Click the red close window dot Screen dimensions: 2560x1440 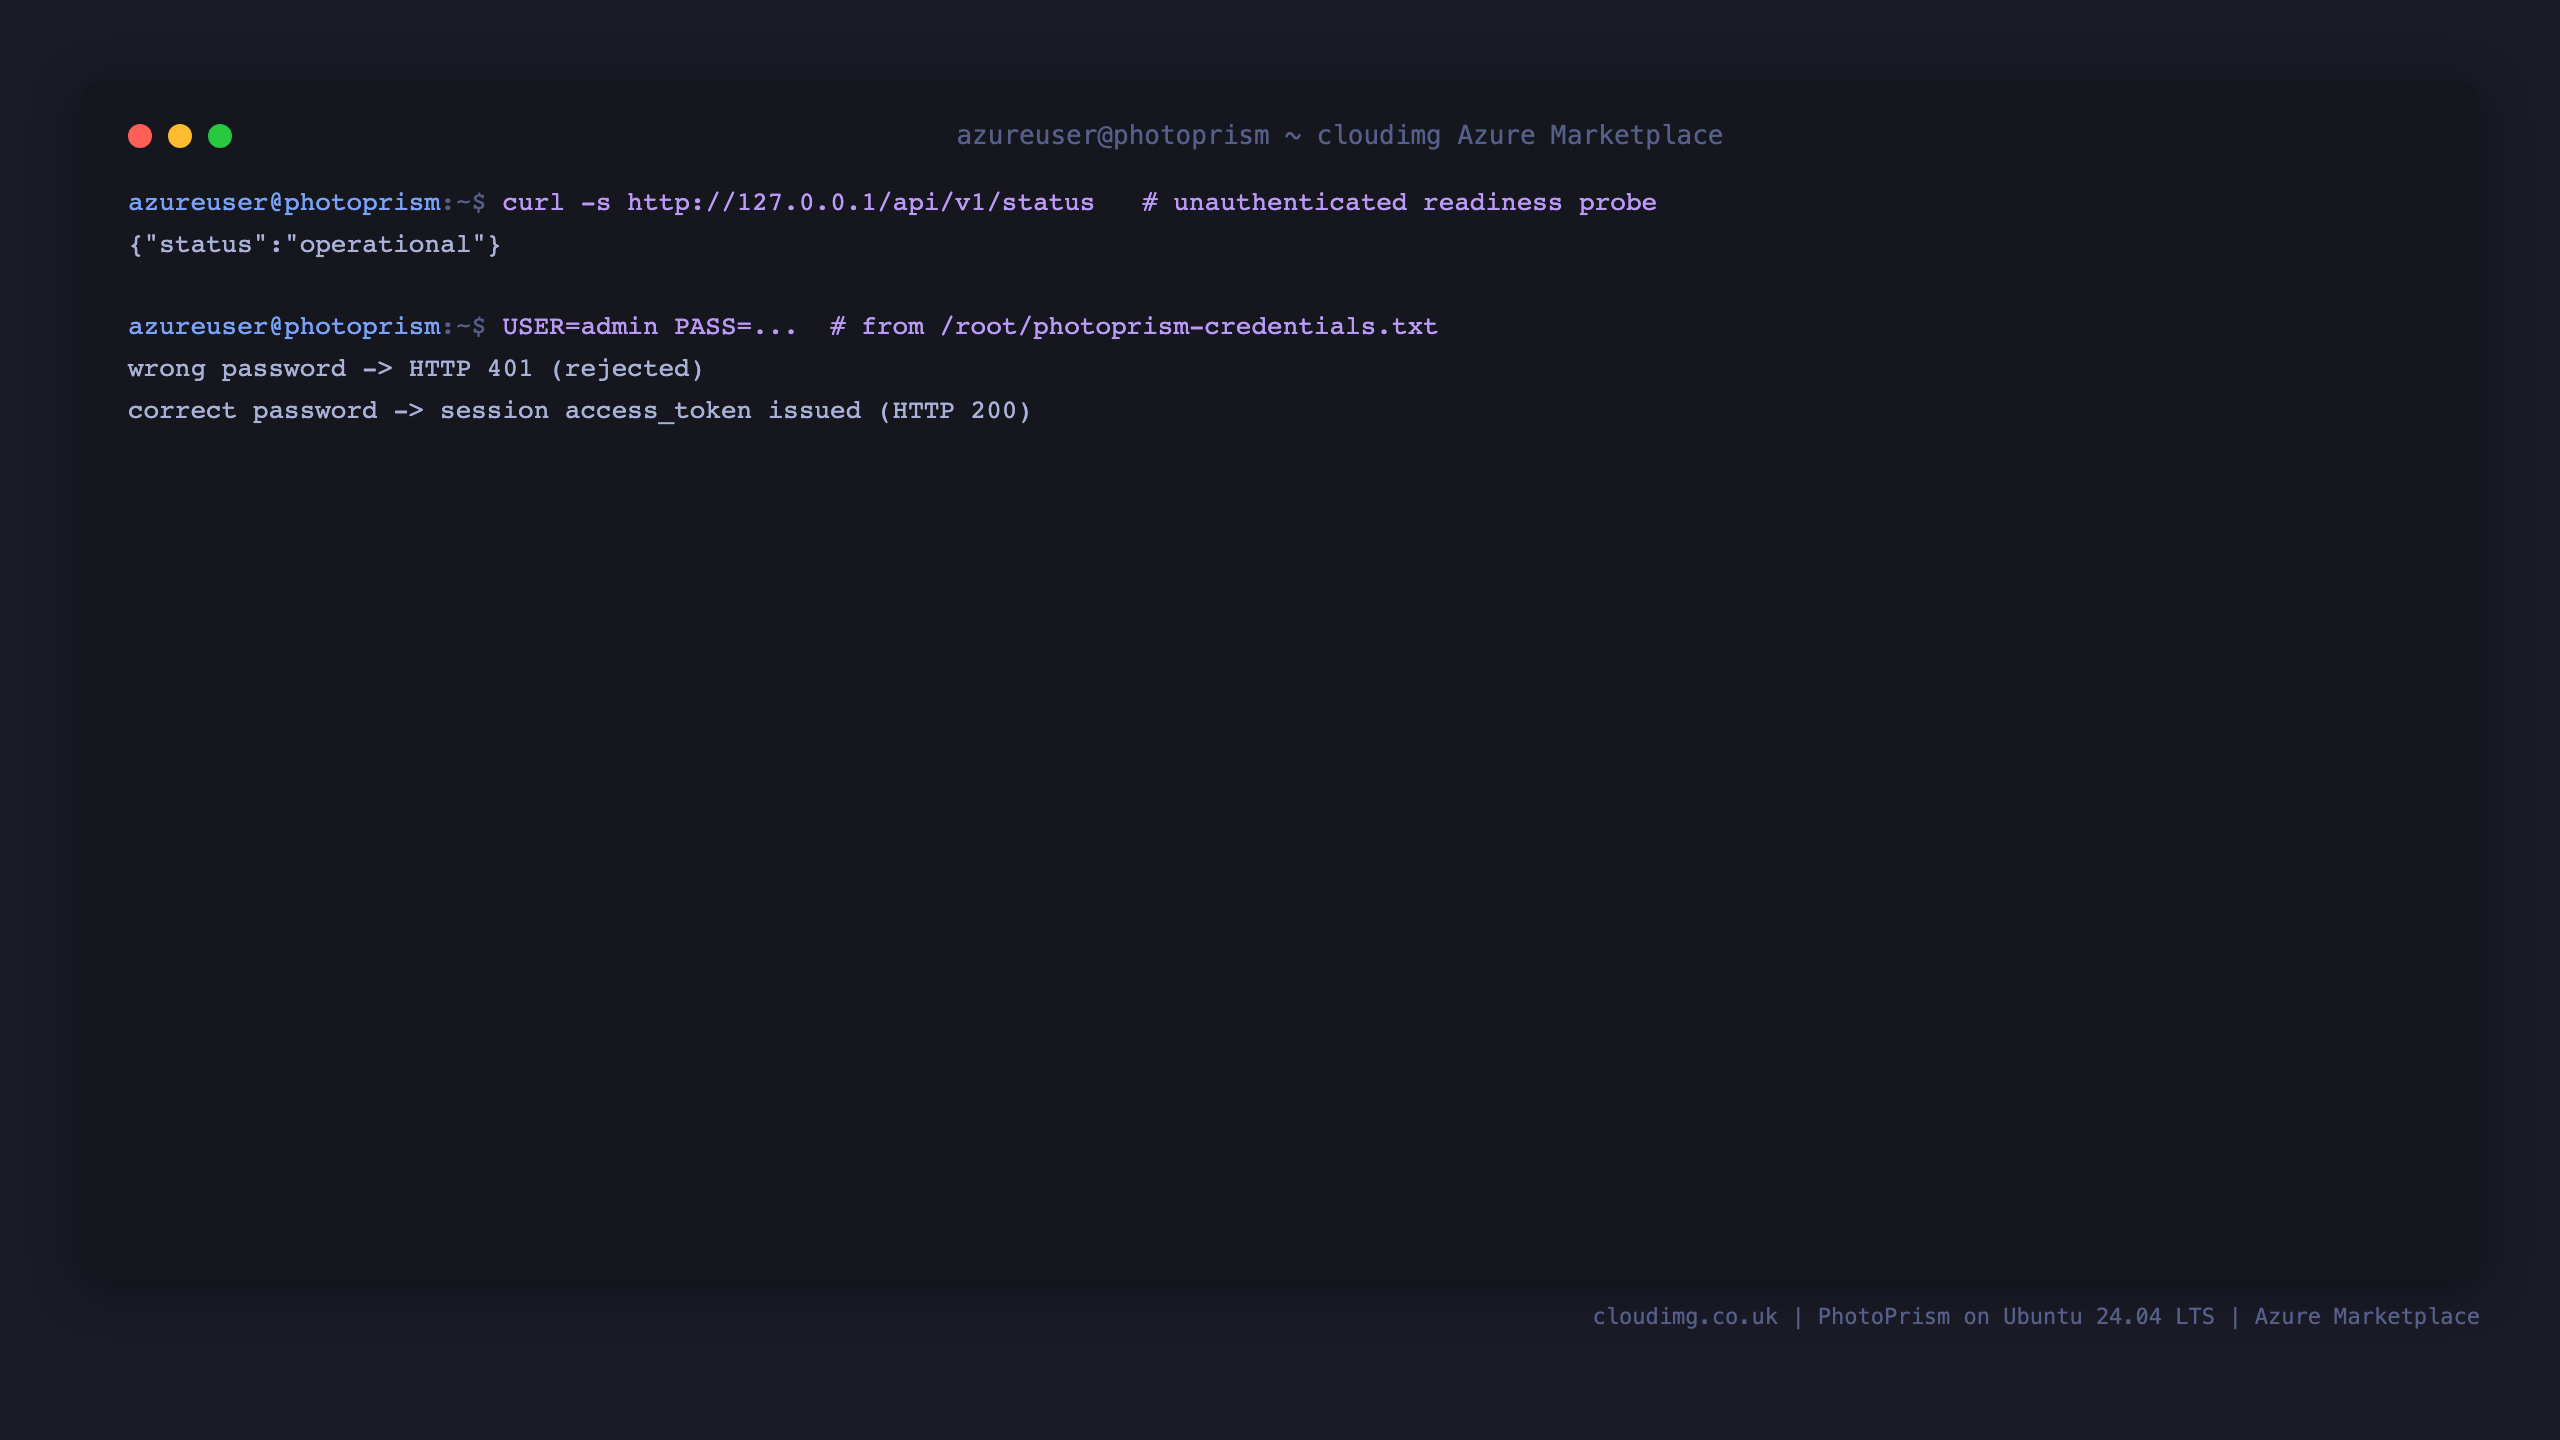click(140, 136)
